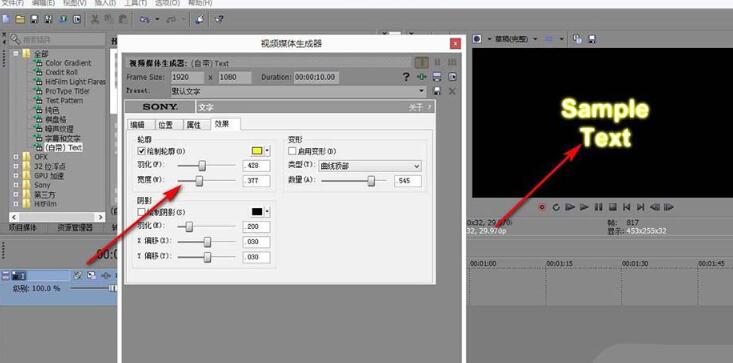The image size is (733, 363).
Task: Click the Duration field showing 00:00:10.00
Action: [x=316, y=77]
